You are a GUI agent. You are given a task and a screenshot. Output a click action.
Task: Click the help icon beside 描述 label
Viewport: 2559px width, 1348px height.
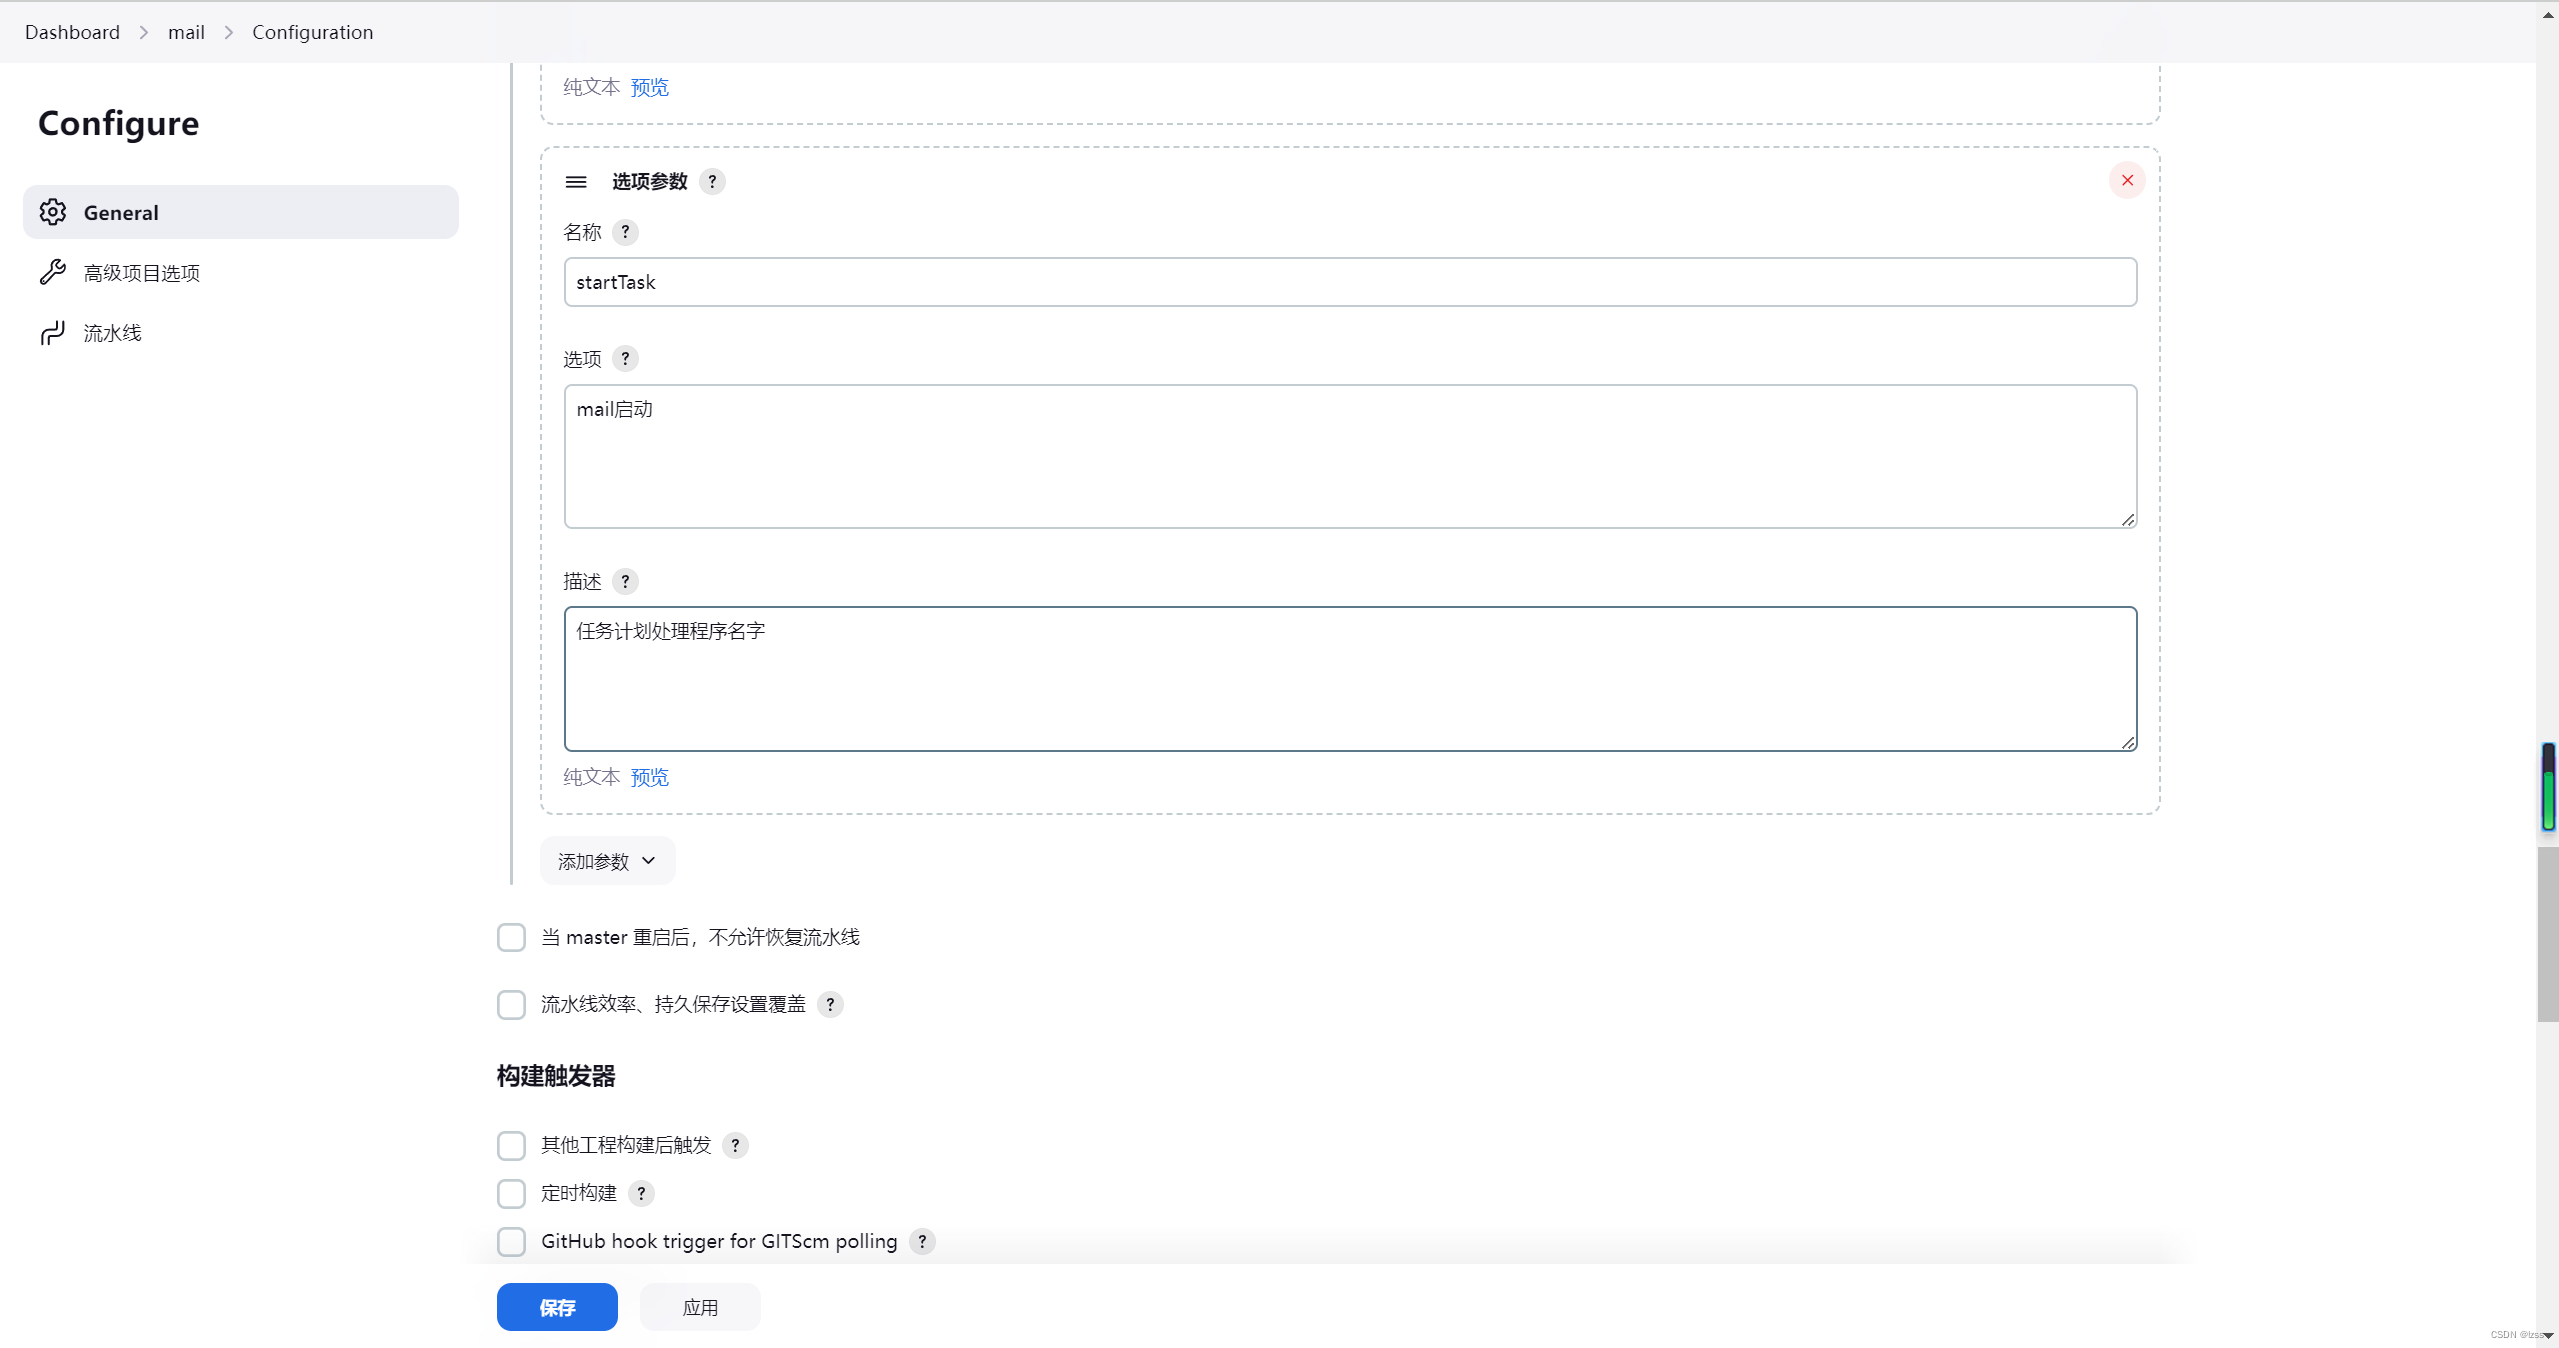pyautogui.click(x=625, y=581)
